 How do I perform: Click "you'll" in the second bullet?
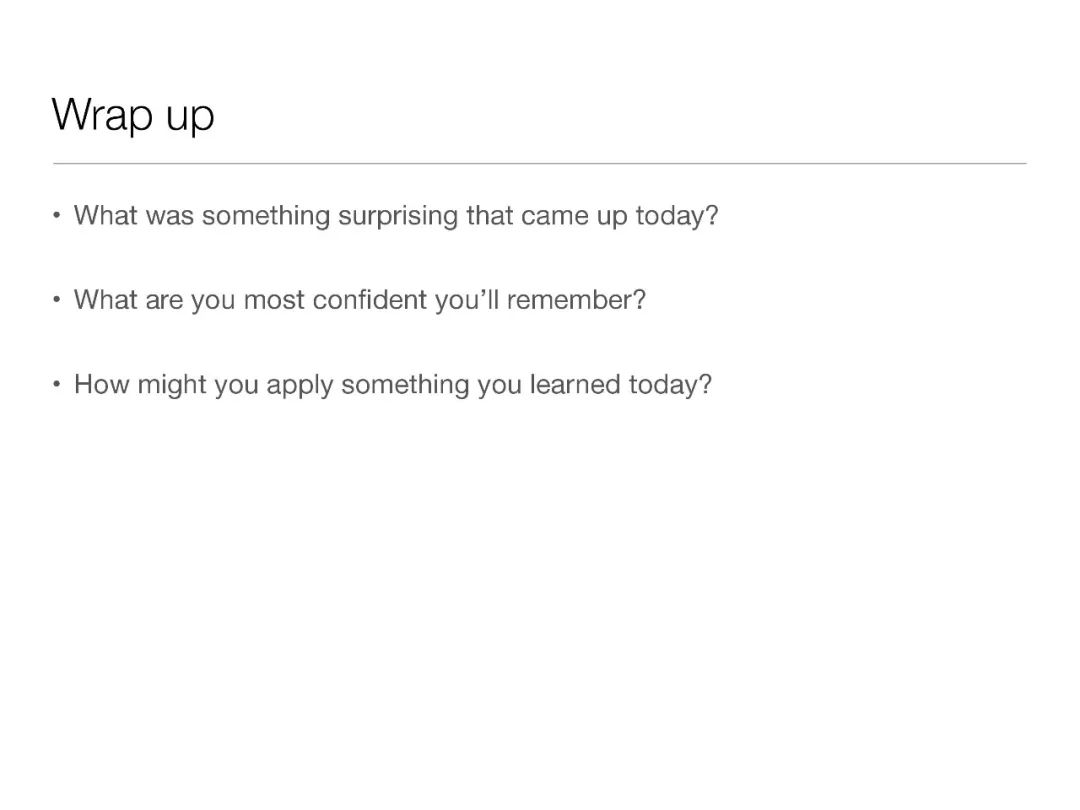click(x=466, y=302)
